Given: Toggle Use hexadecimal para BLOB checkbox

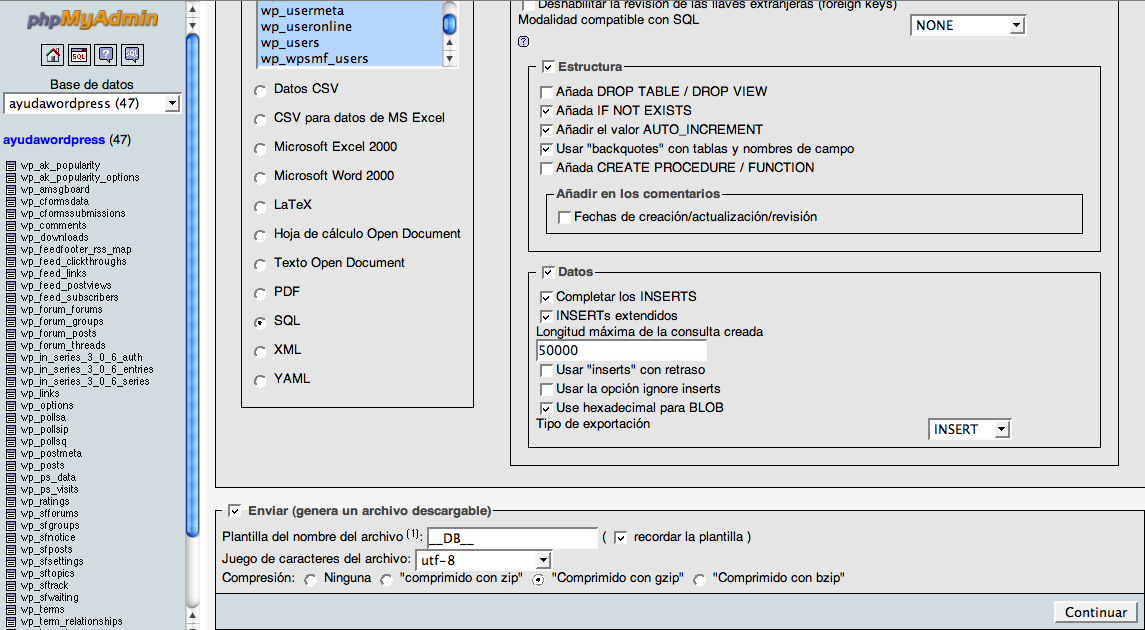Looking at the screenshot, I should (x=546, y=408).
